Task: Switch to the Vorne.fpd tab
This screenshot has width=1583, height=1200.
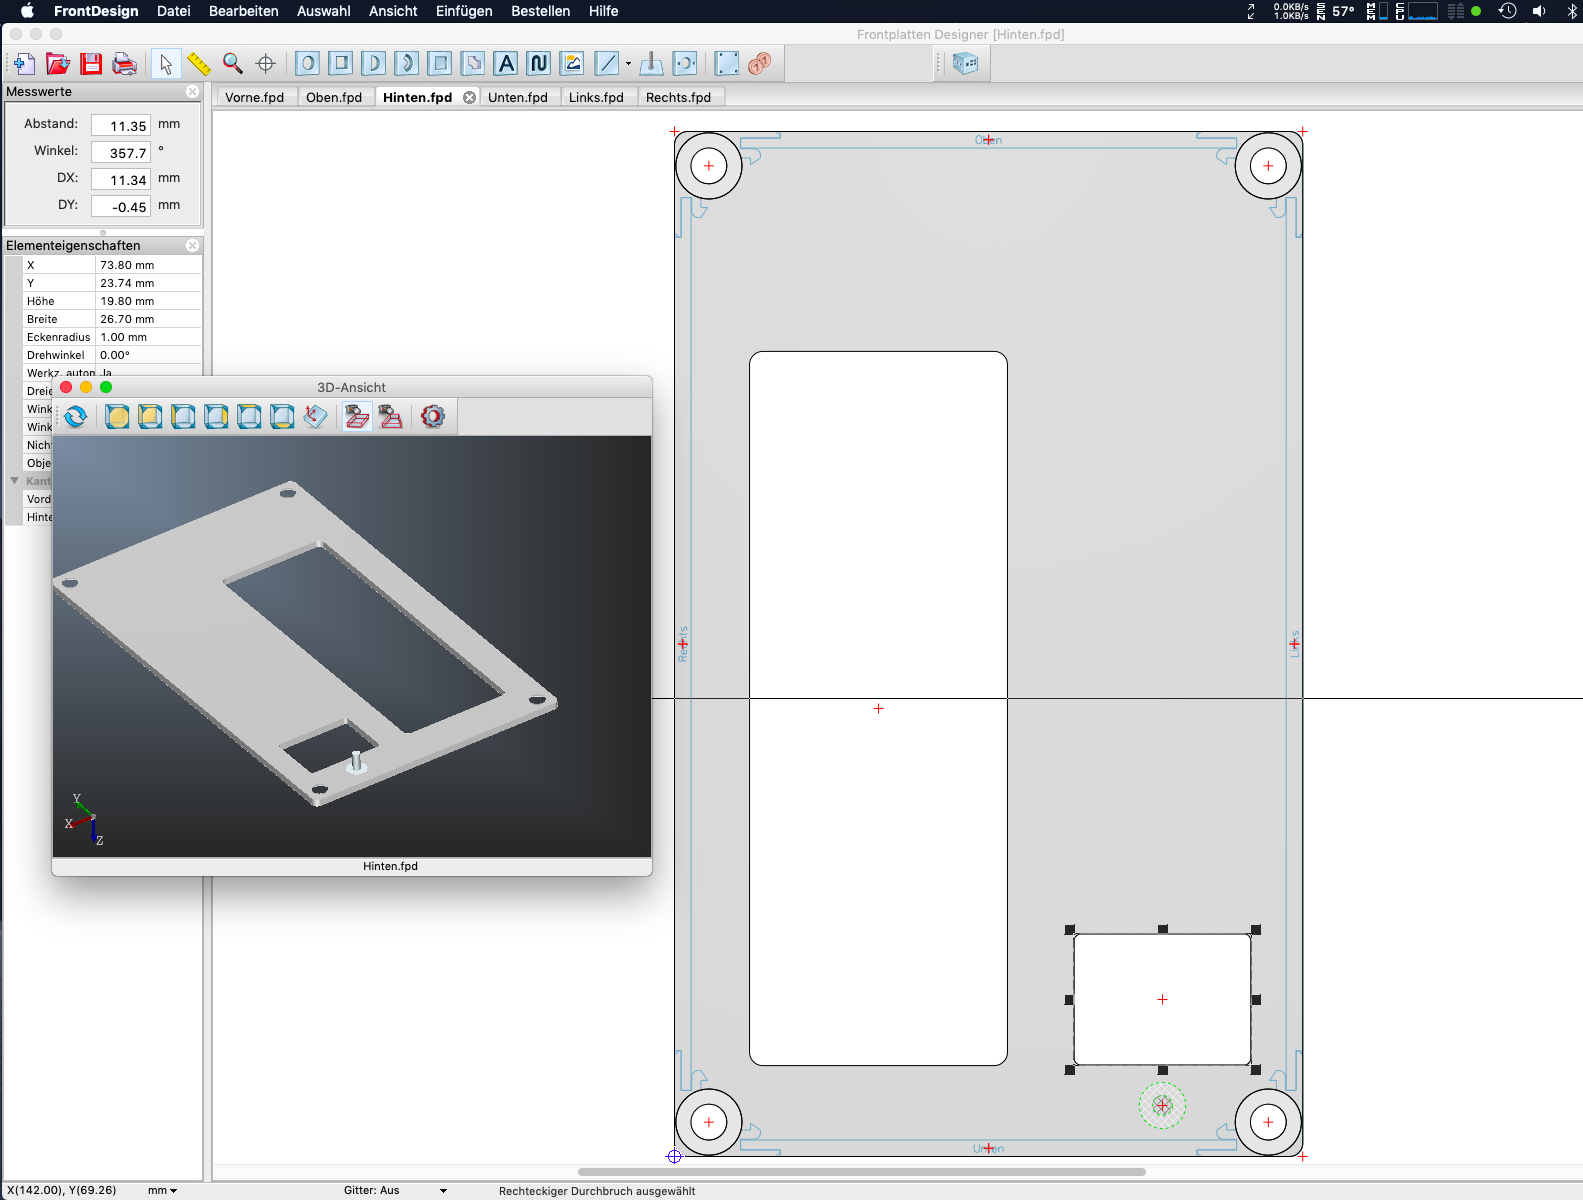Action: [255, 97]
